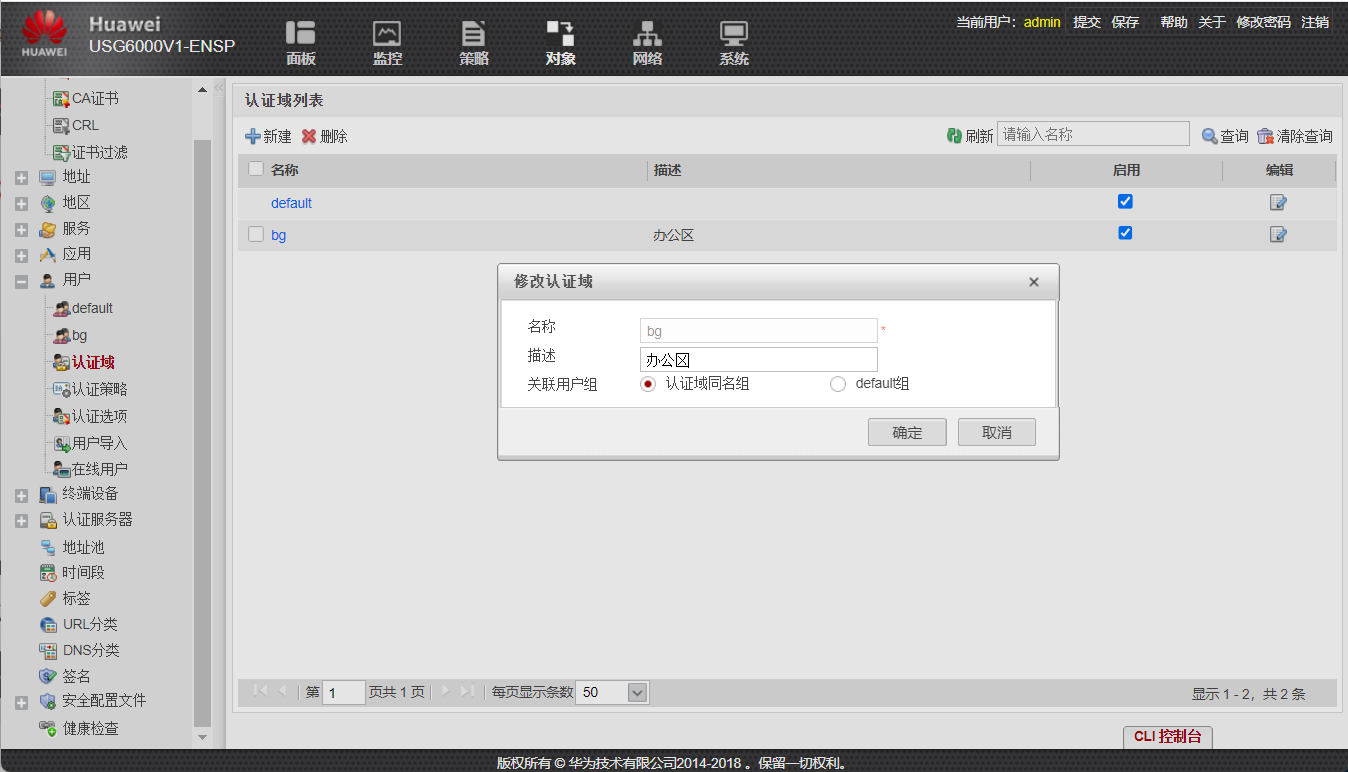Click the 新建 plus icon
The width and height of the screenshot is (1348, 772).
[252, 136]
